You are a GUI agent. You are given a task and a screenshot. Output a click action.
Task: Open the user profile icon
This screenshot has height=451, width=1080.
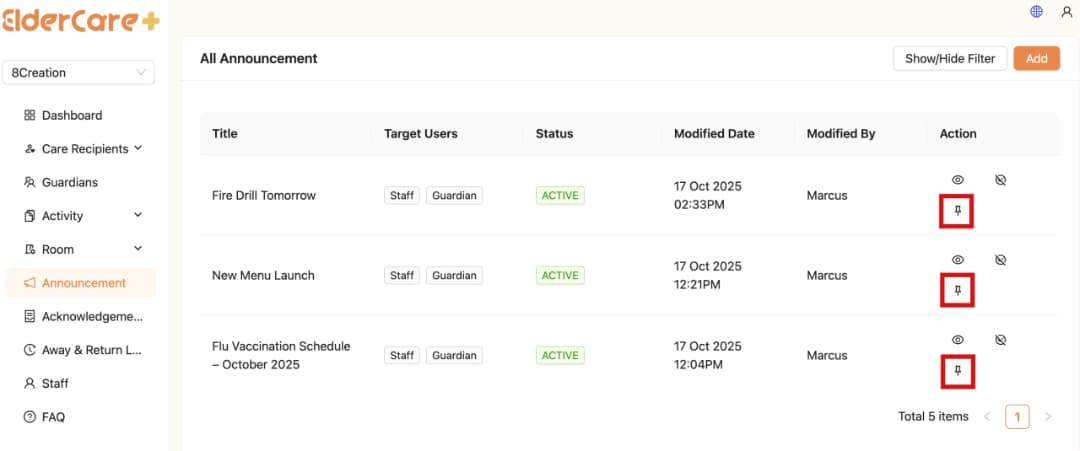[1066, 12]
